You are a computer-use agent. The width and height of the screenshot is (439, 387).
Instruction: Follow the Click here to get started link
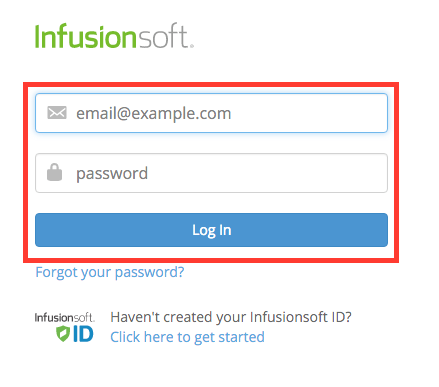click(187, 337)
